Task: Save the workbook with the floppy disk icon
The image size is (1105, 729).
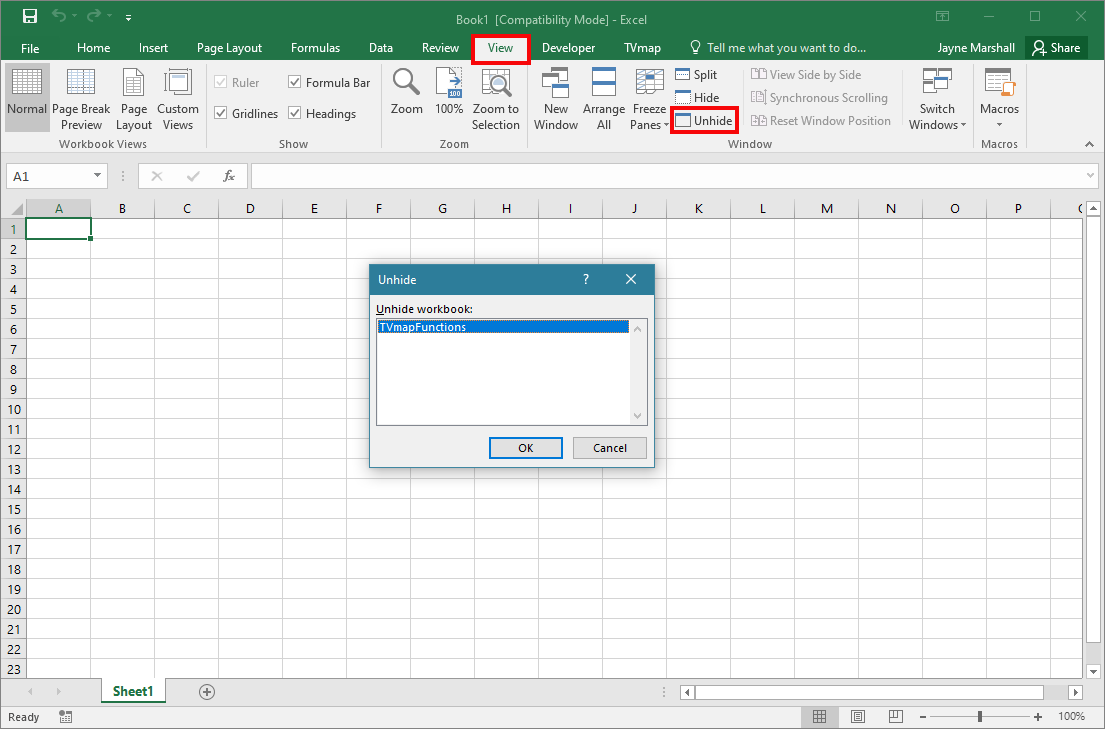Action: [30, 16]
